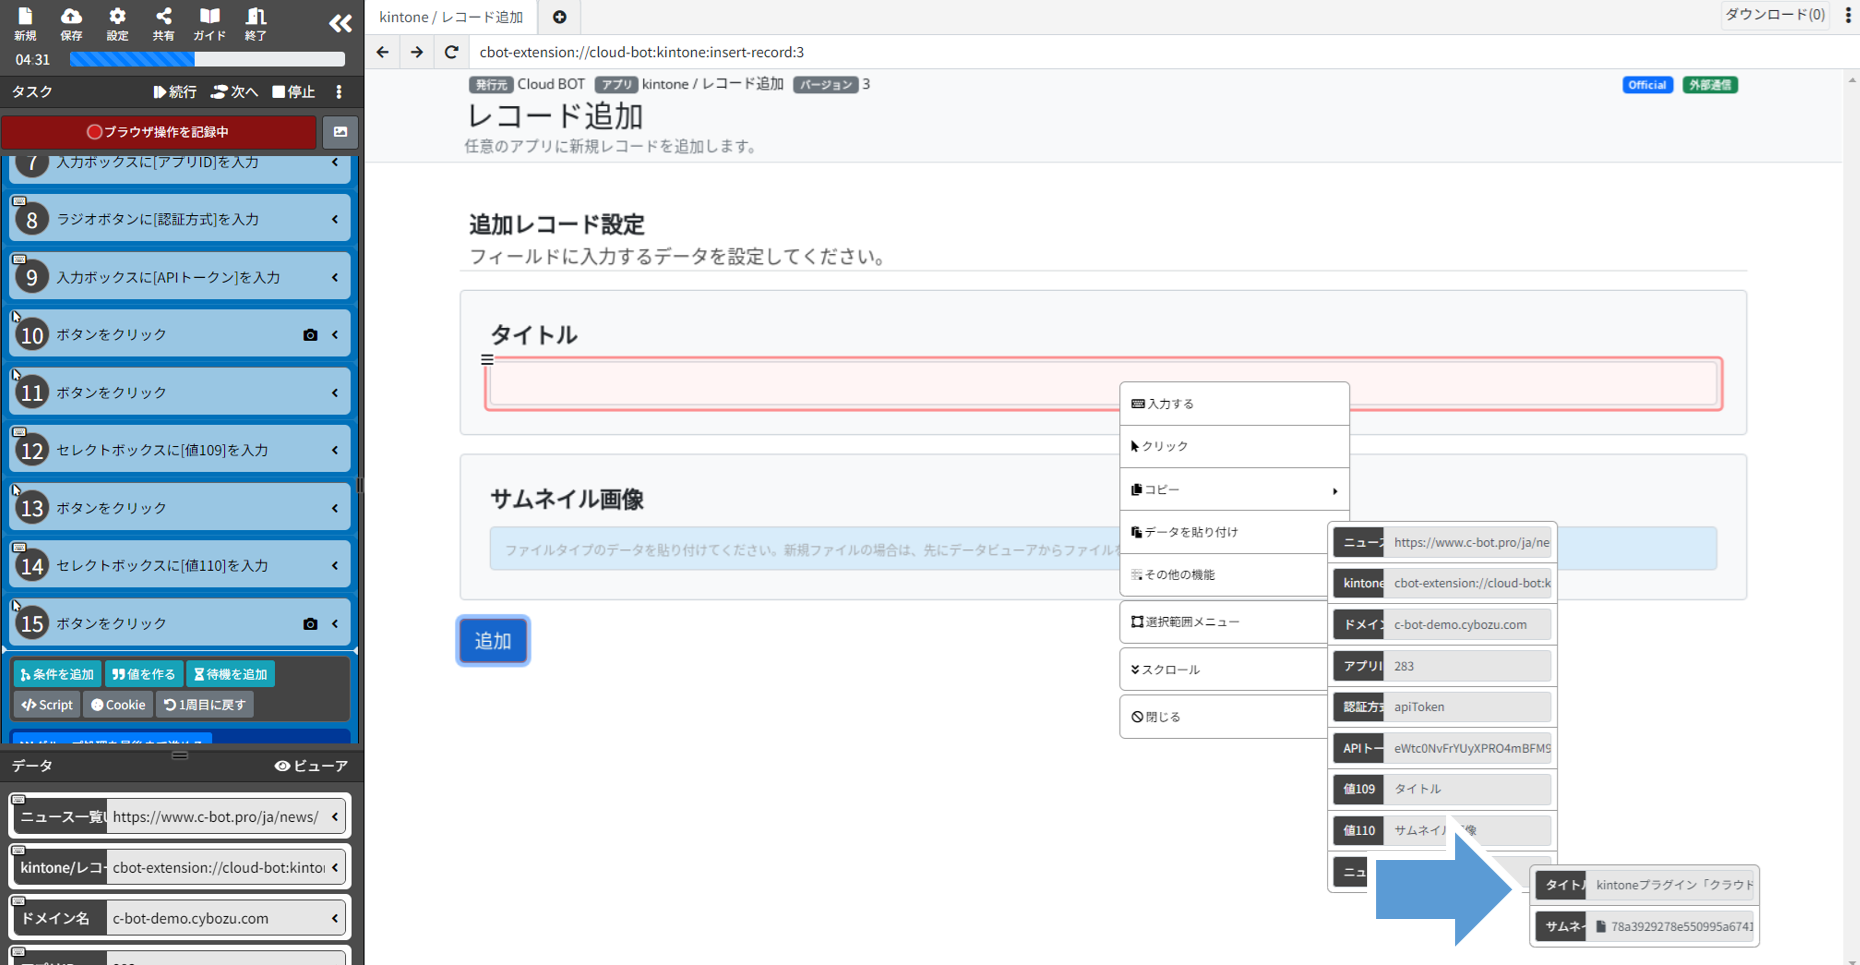Image resolution: width=1860 pixels, height=965 pixels.
Task: Click the blue 追加 button
Action: [493, 641]
